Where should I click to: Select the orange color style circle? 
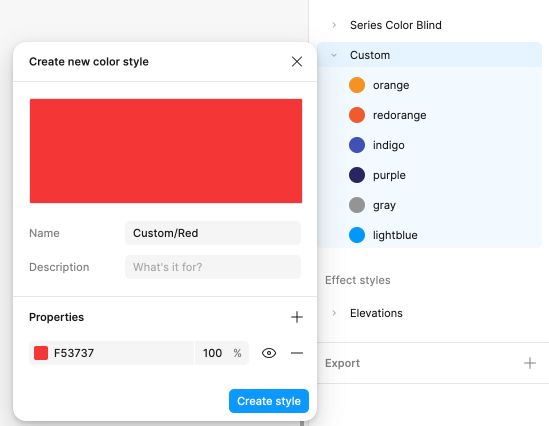tap(357, 85)
